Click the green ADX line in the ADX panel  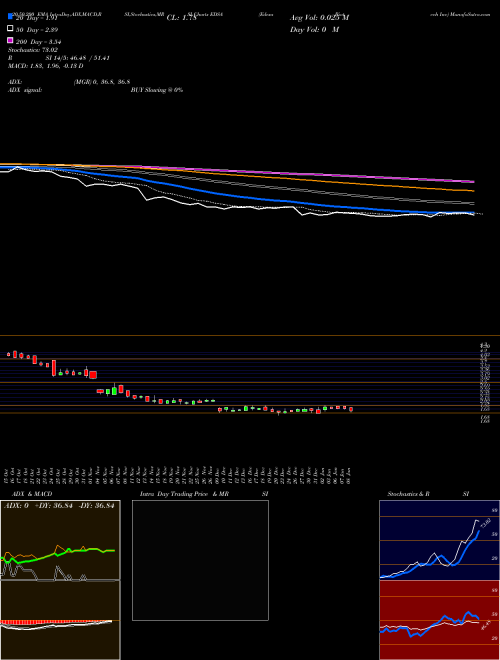coord(59,555)
